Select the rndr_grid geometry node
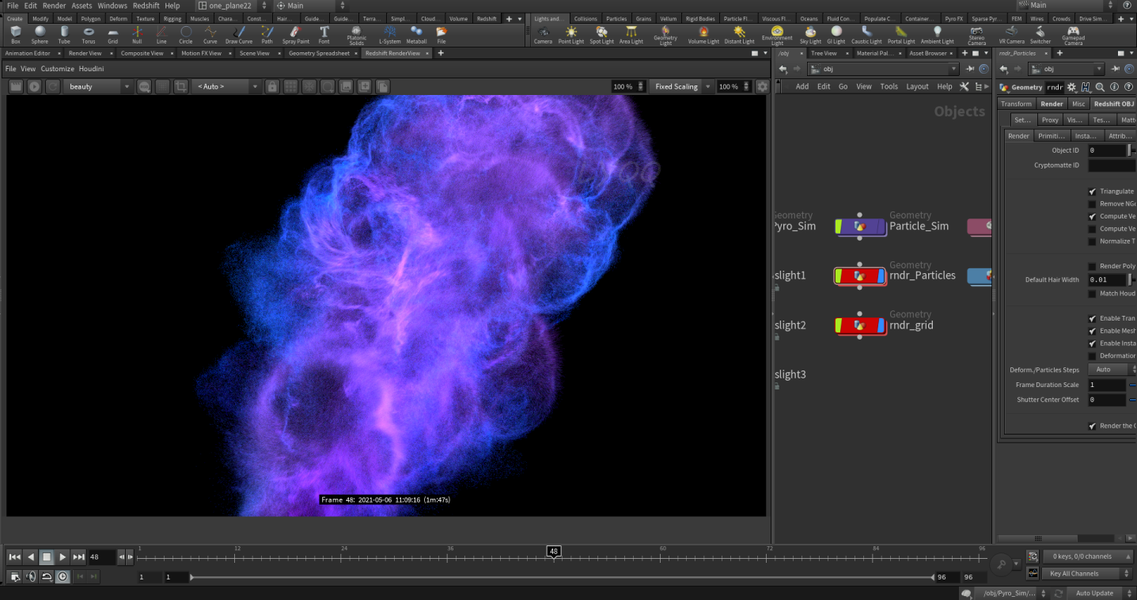This screenshot has height=600, width=1137. point(861,326)
